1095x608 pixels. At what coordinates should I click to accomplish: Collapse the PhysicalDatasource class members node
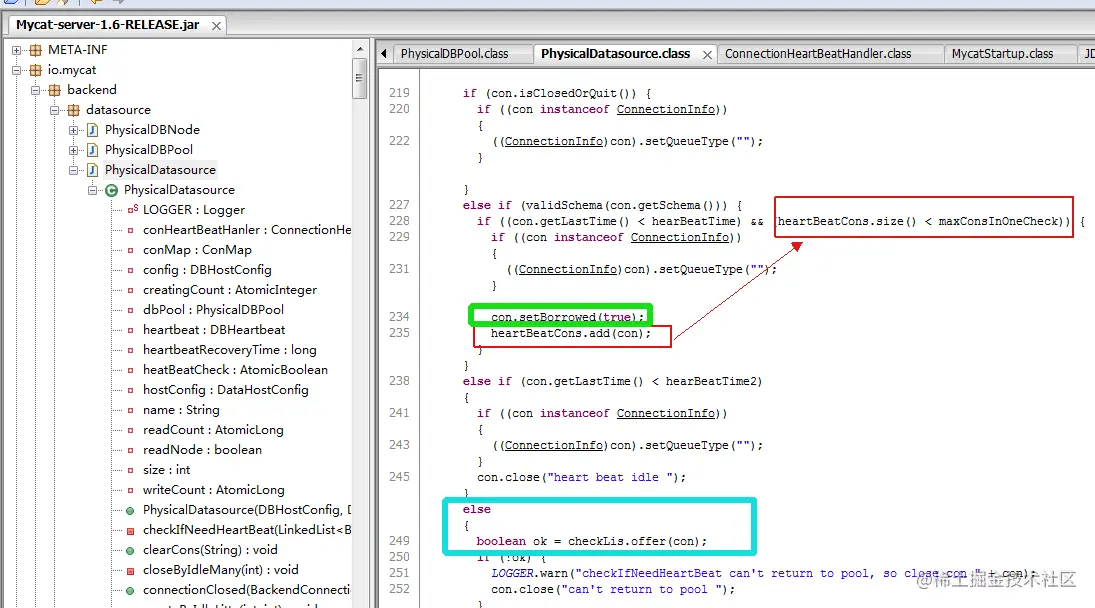(92, 191)
